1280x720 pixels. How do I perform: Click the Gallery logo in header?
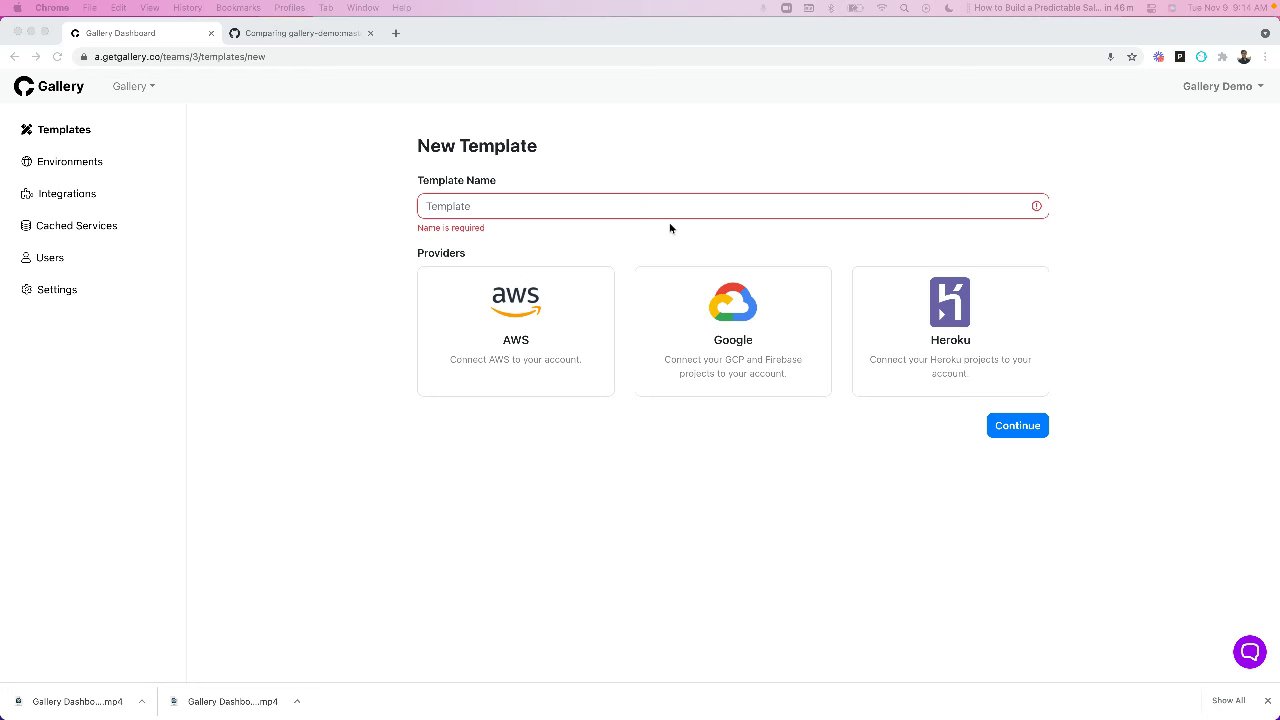pyautogui.click(x=49, y=86)
